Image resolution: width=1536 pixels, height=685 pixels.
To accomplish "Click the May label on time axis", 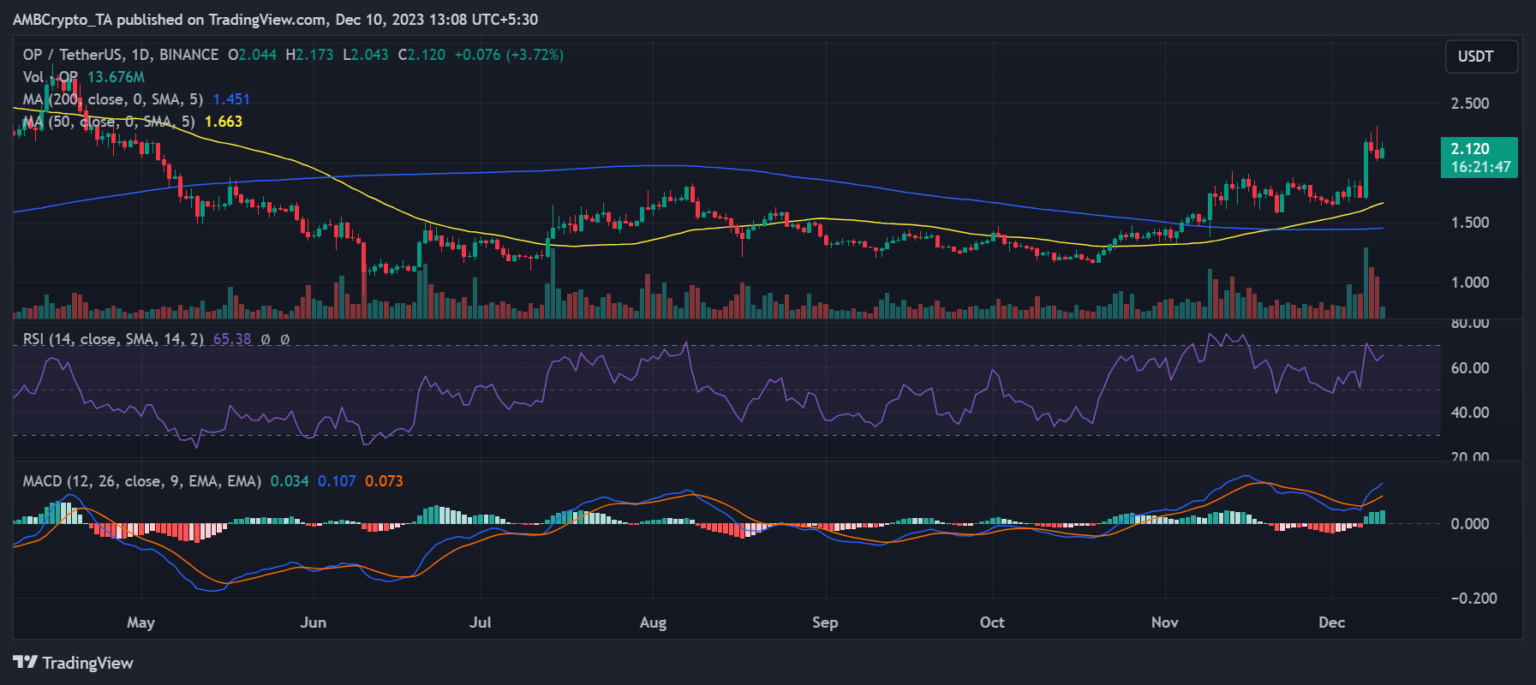I will coord(141,622).
